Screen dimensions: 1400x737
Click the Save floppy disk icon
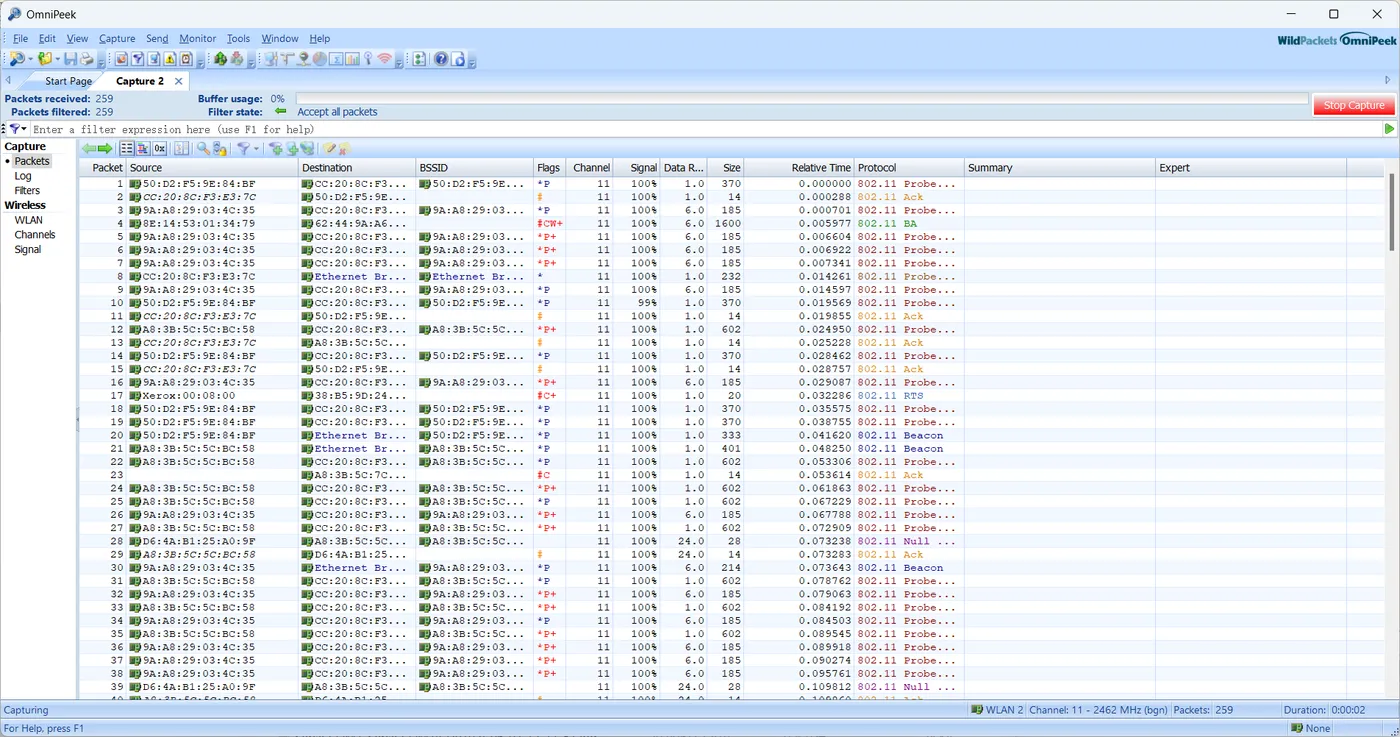[x=70, y=59]
